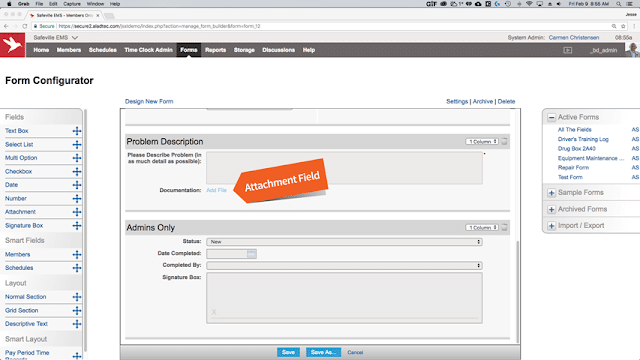Add a Signature Box field via plus icon
640x360 pixels.
[77, 225]
